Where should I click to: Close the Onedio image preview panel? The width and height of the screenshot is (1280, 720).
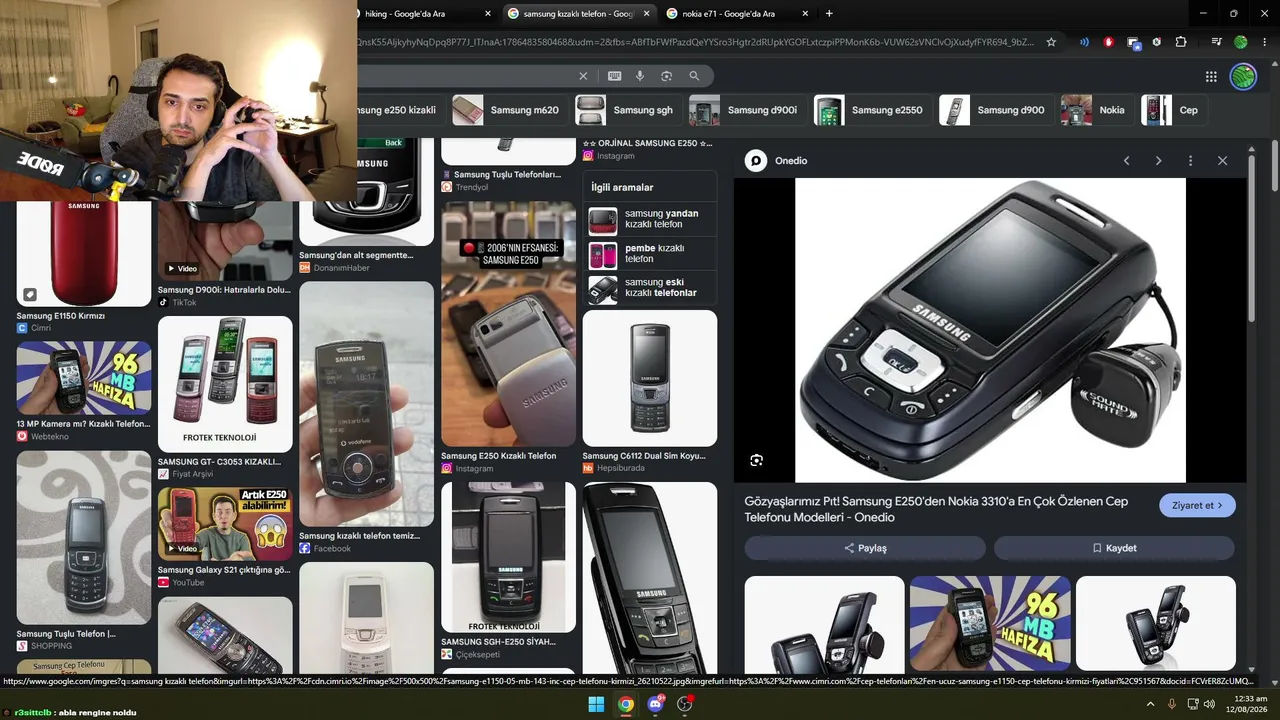1222,161
